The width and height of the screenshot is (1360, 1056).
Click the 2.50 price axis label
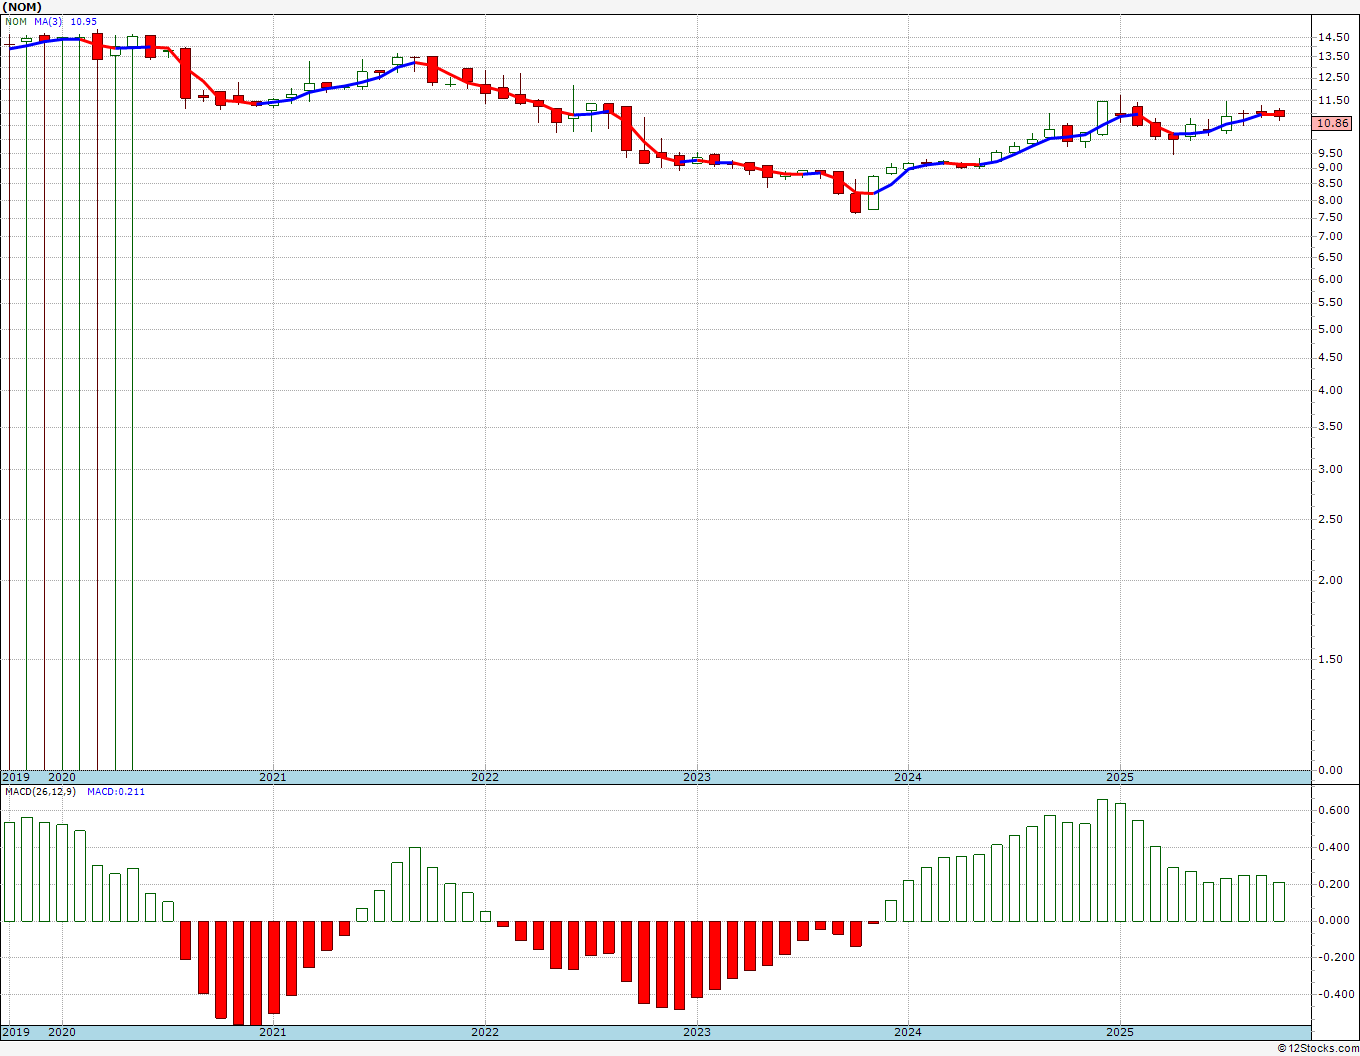point(1332,518)
